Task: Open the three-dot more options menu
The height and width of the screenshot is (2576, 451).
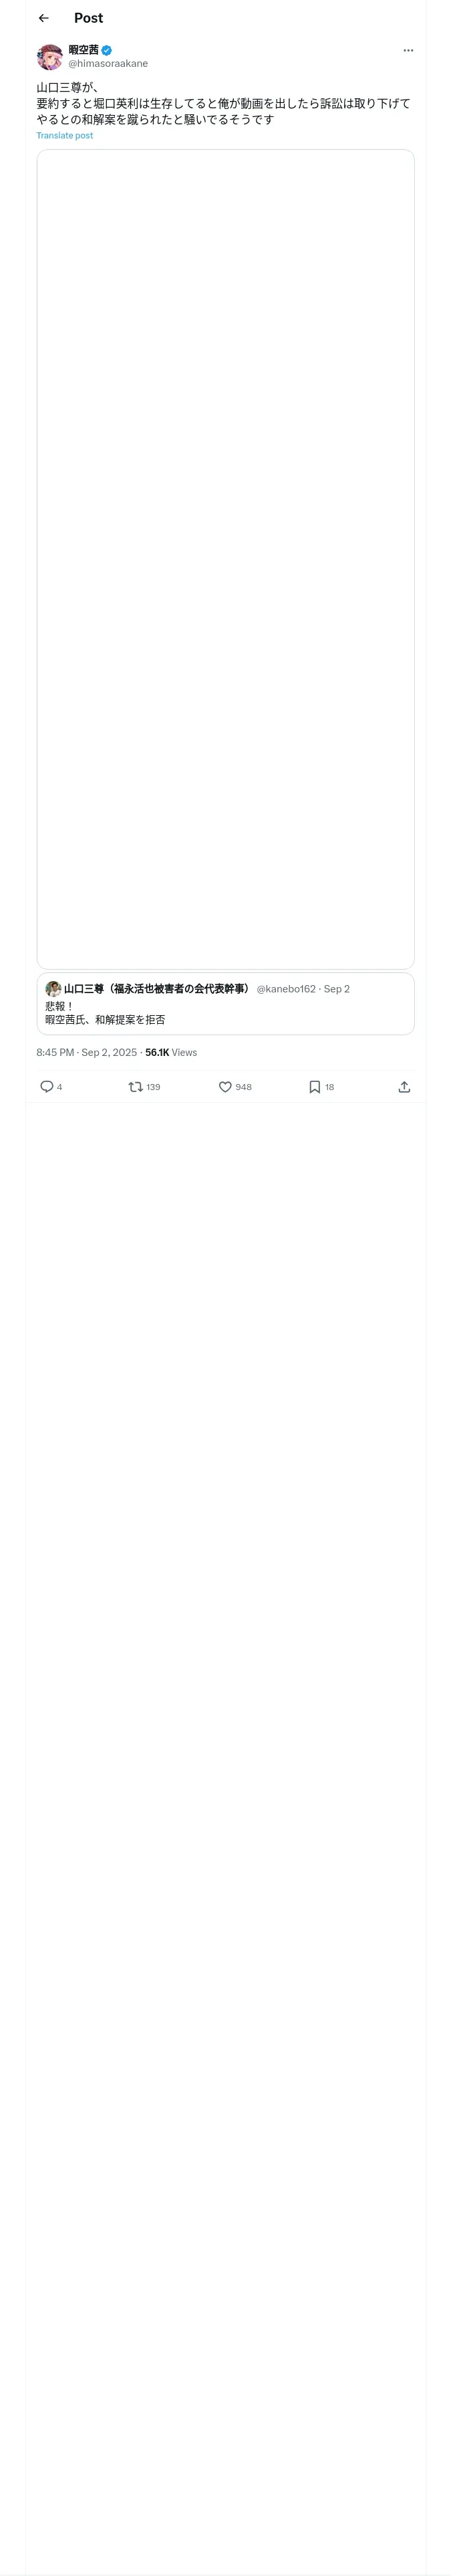Action: coord(408,50)
